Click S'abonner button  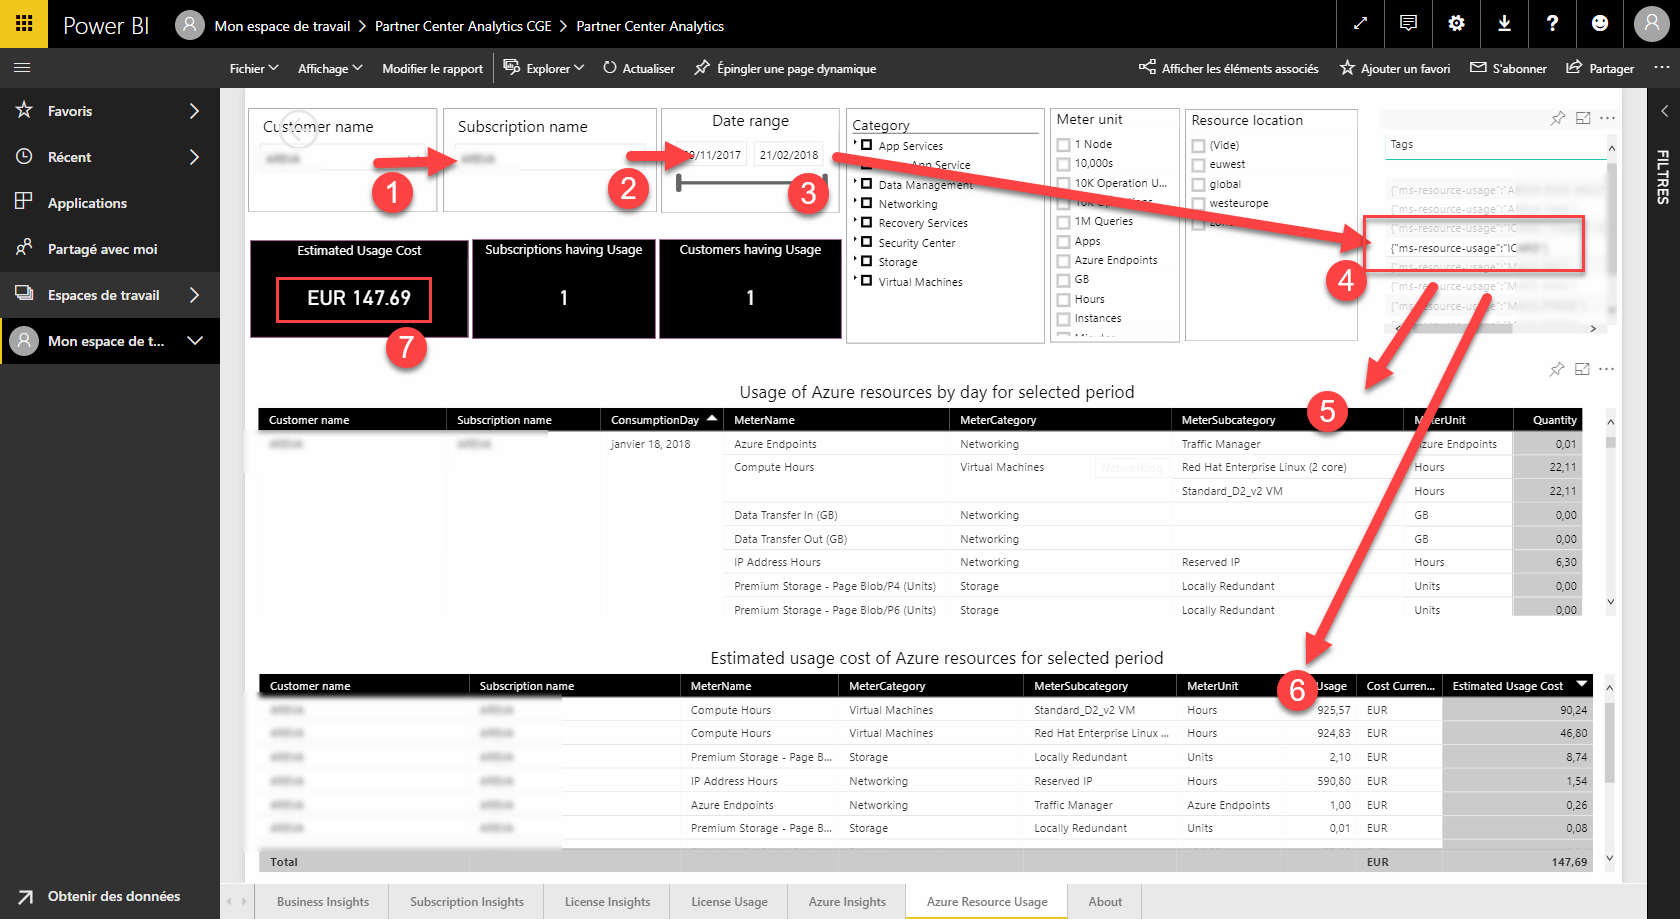click(x=1508, y=68)
